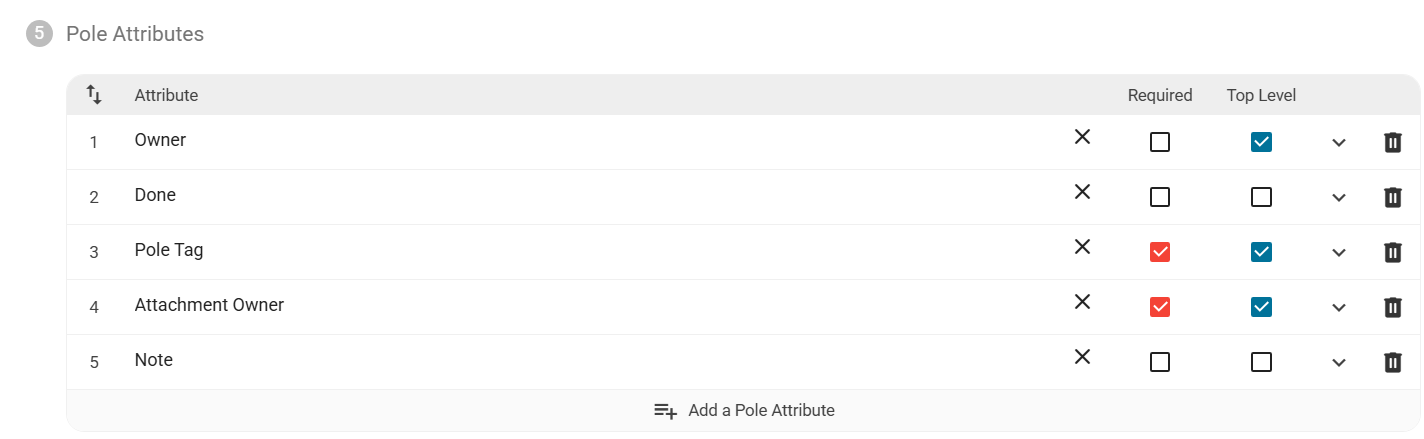Click the X icon on Pole Tag row

1082,247
